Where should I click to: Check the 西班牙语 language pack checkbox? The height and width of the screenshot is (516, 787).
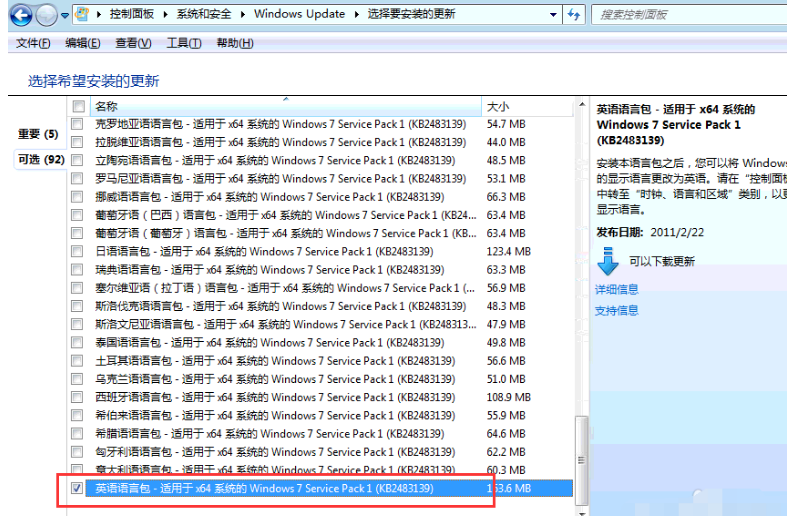pyautogui.click(x=77, y=397)
